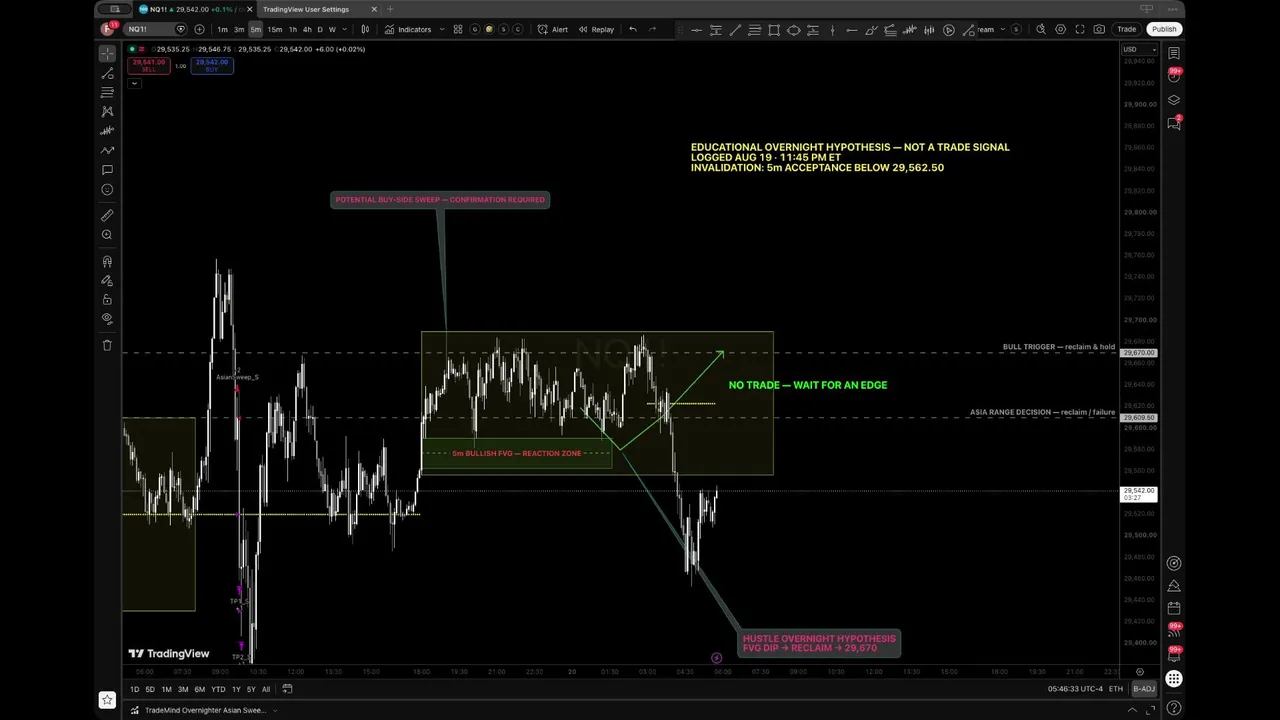Screen dimensions: 1280x720
Task: Select rectangle tool in favorites drawing bar
Action: pos(774,30)
